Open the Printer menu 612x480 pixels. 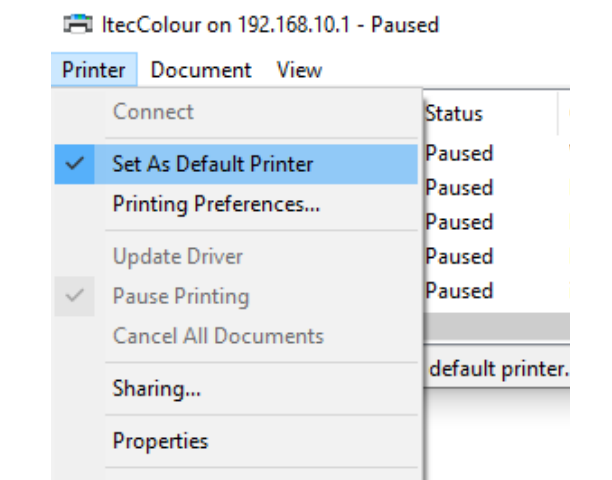pos(93,70)
